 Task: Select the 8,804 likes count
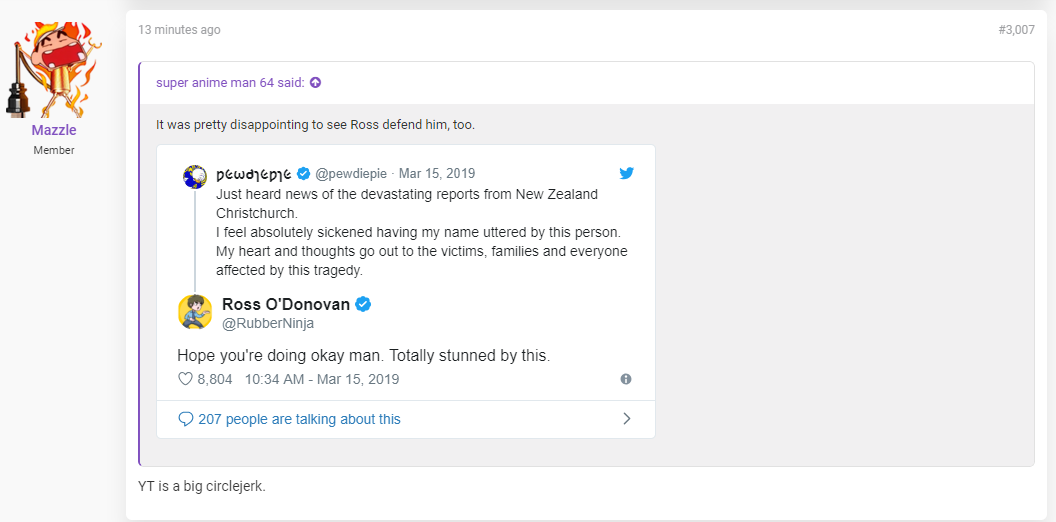click(x=215, y=379)
